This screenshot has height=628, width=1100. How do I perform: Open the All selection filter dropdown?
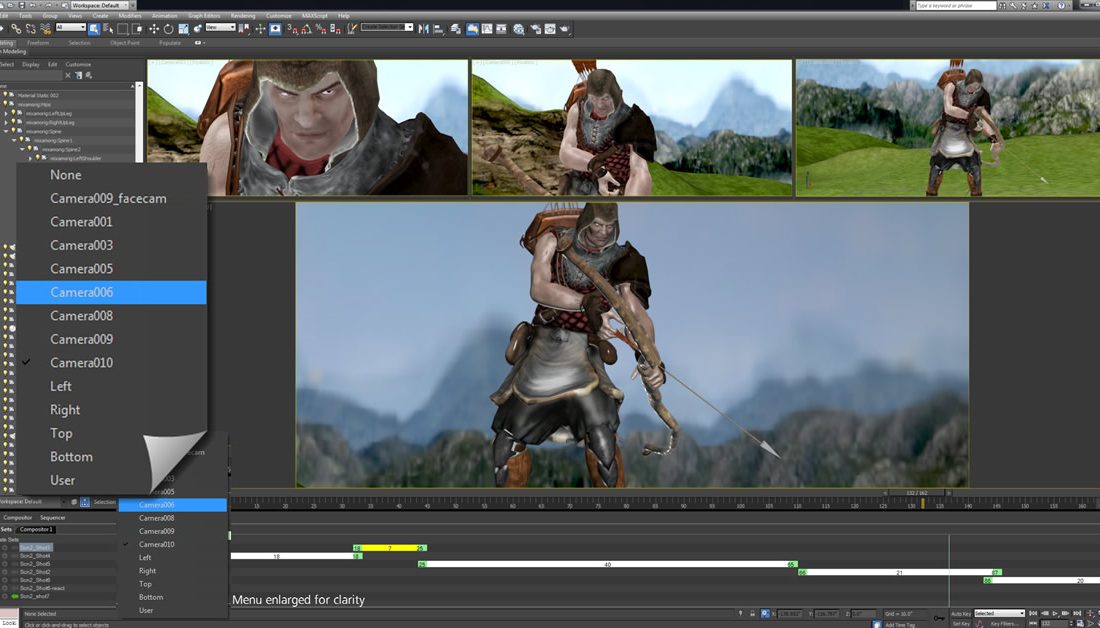[70, 27]
